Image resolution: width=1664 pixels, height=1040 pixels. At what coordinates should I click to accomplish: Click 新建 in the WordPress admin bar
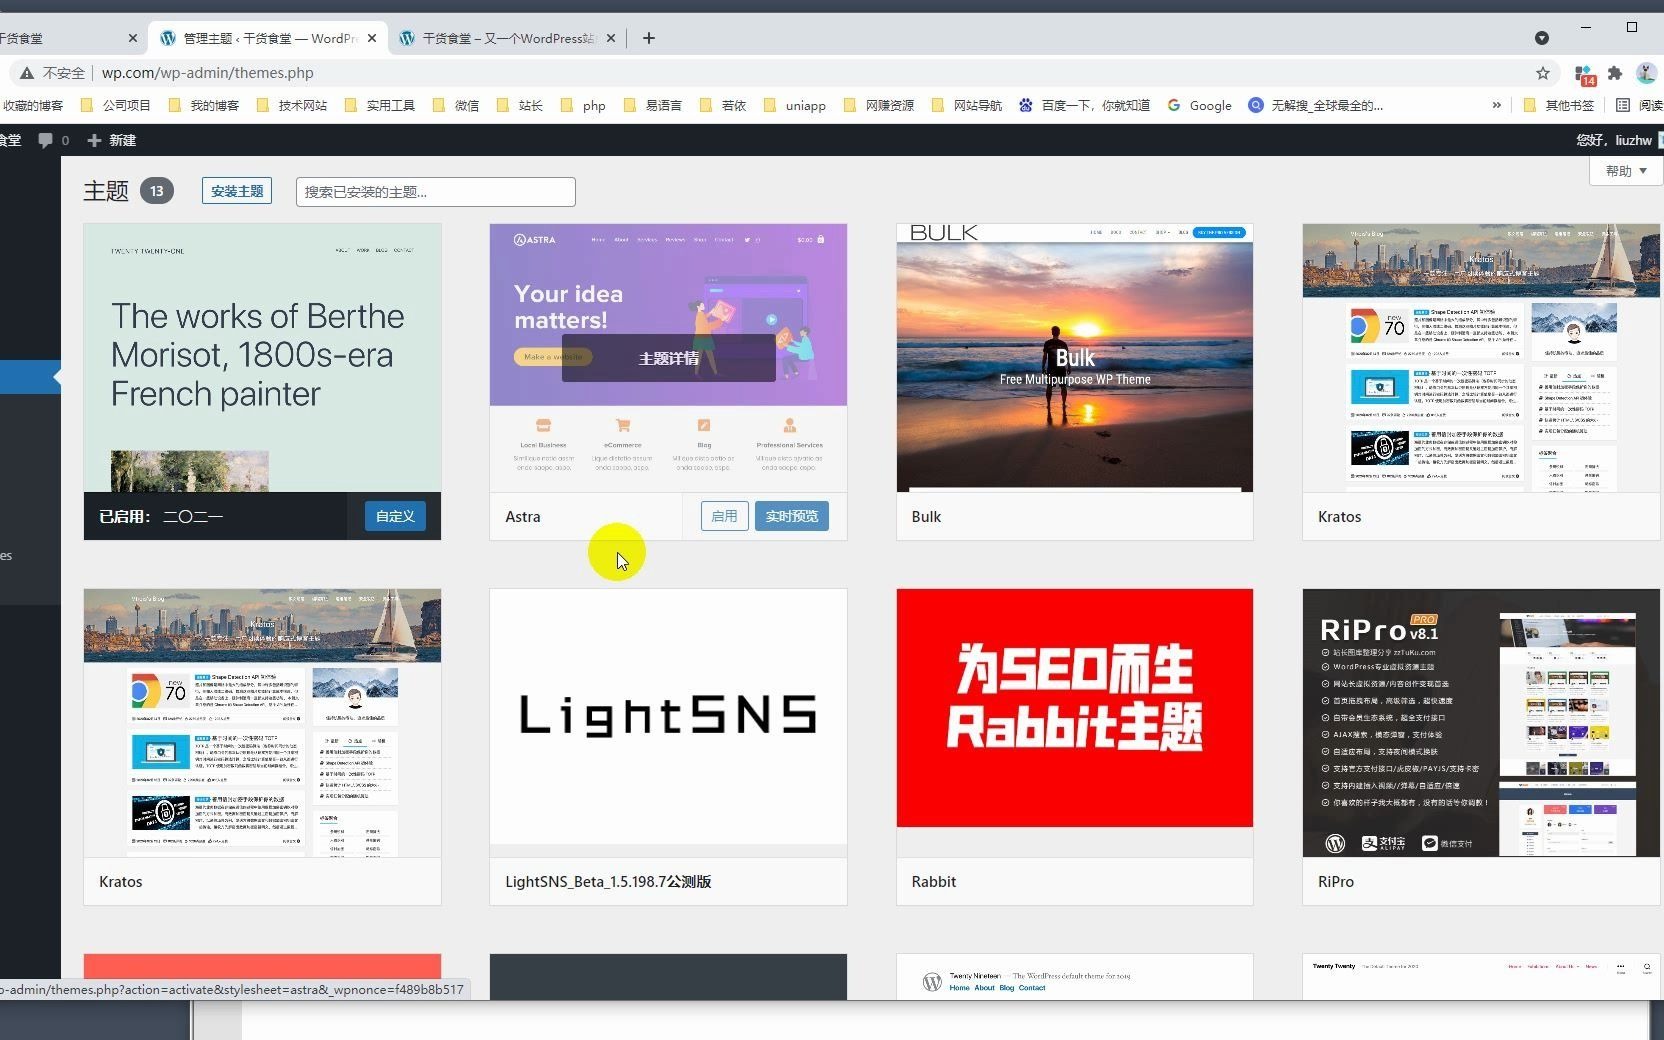[x=112, y=140]
